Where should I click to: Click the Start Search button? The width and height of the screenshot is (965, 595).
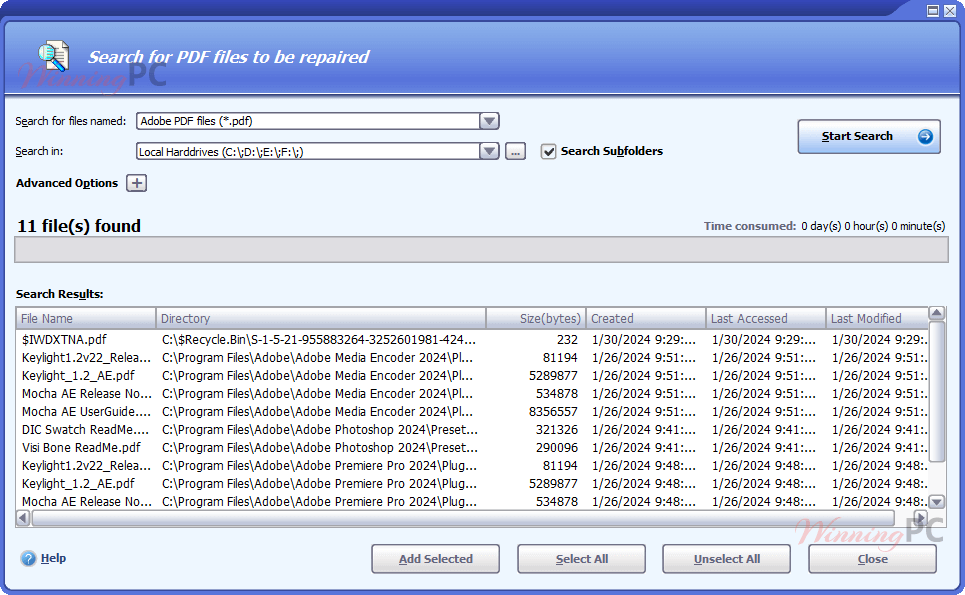(869, 136)
